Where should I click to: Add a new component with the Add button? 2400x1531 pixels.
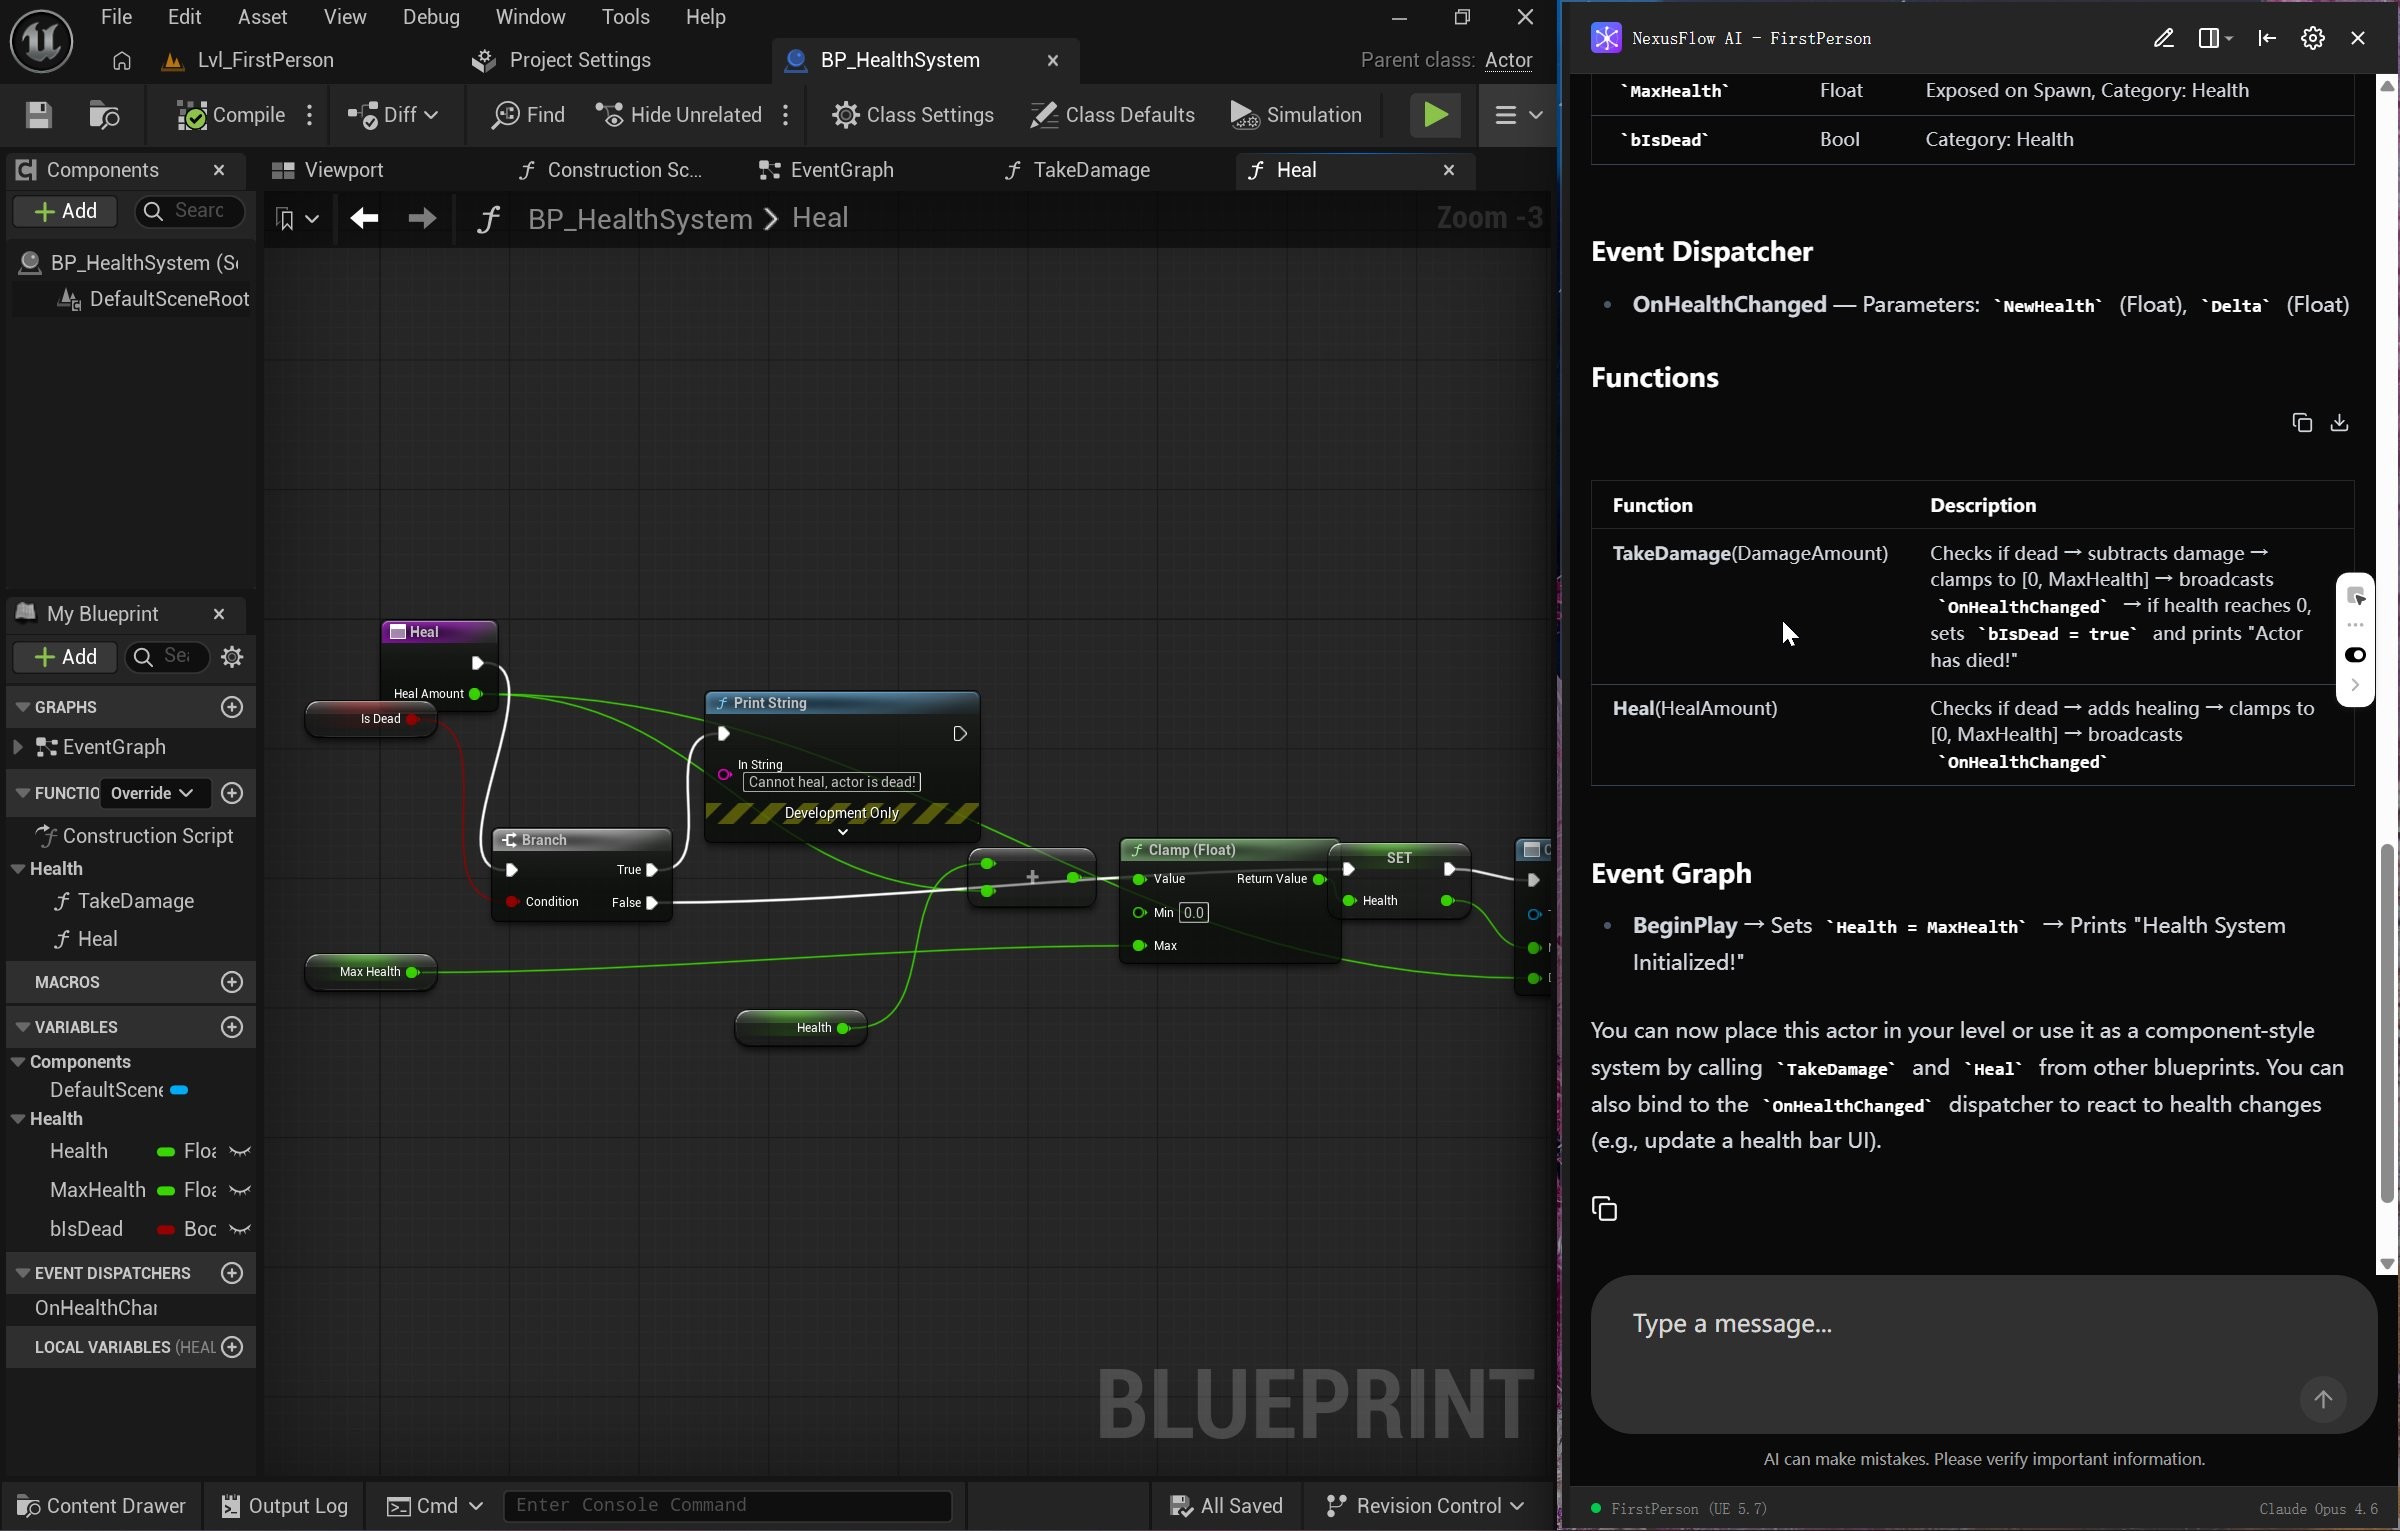coord(64,211)
